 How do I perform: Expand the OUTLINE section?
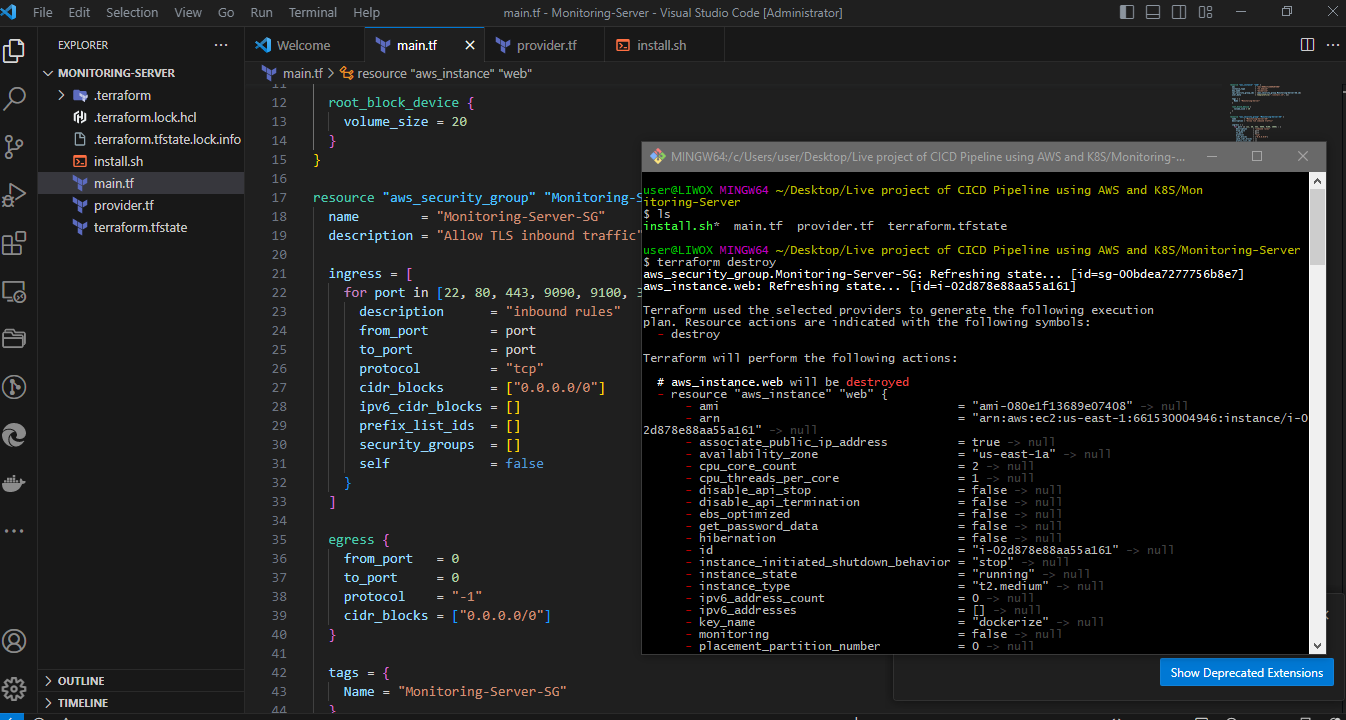(x=81, y=681)
